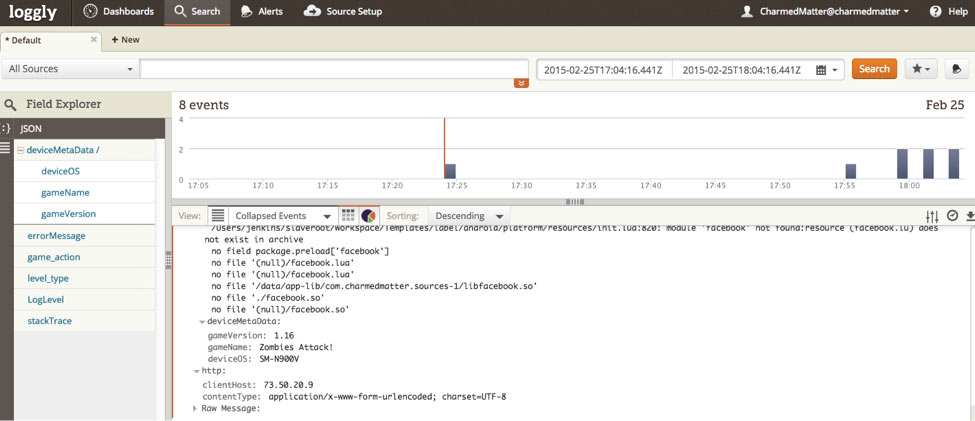Go to Source Setup

[344, 11]
